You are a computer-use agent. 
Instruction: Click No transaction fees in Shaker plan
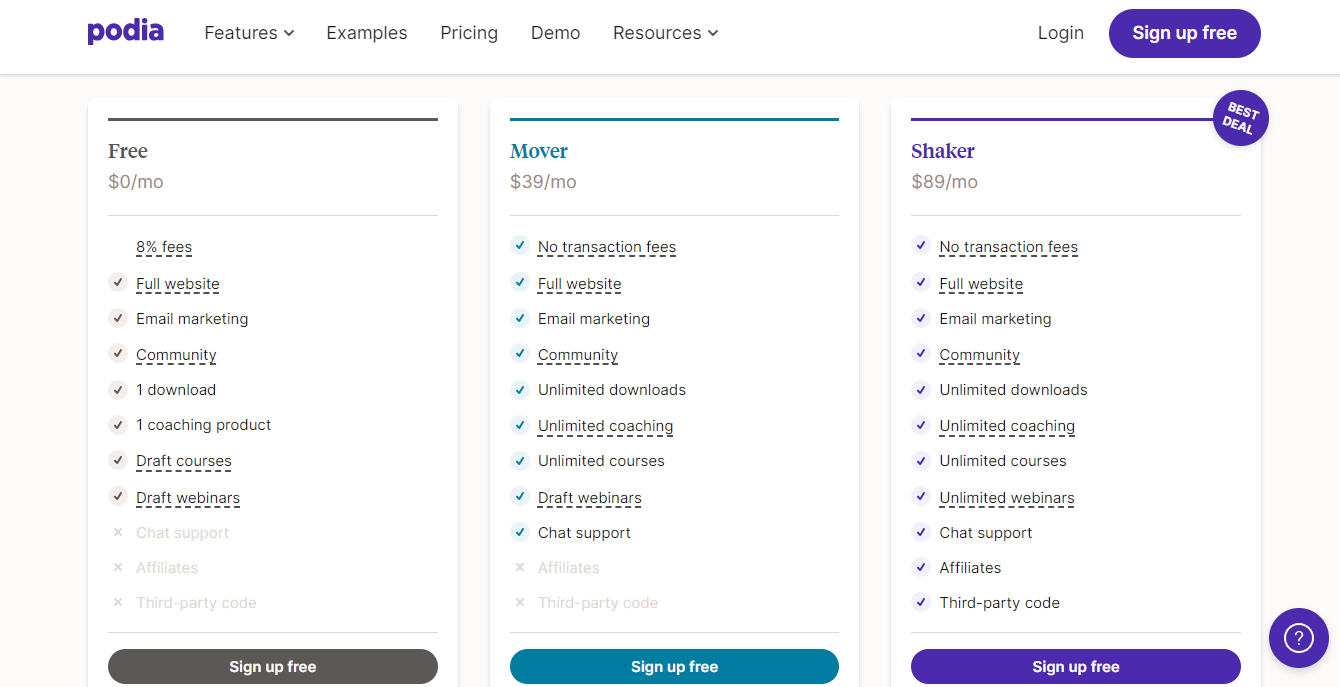click(1009, 247)
